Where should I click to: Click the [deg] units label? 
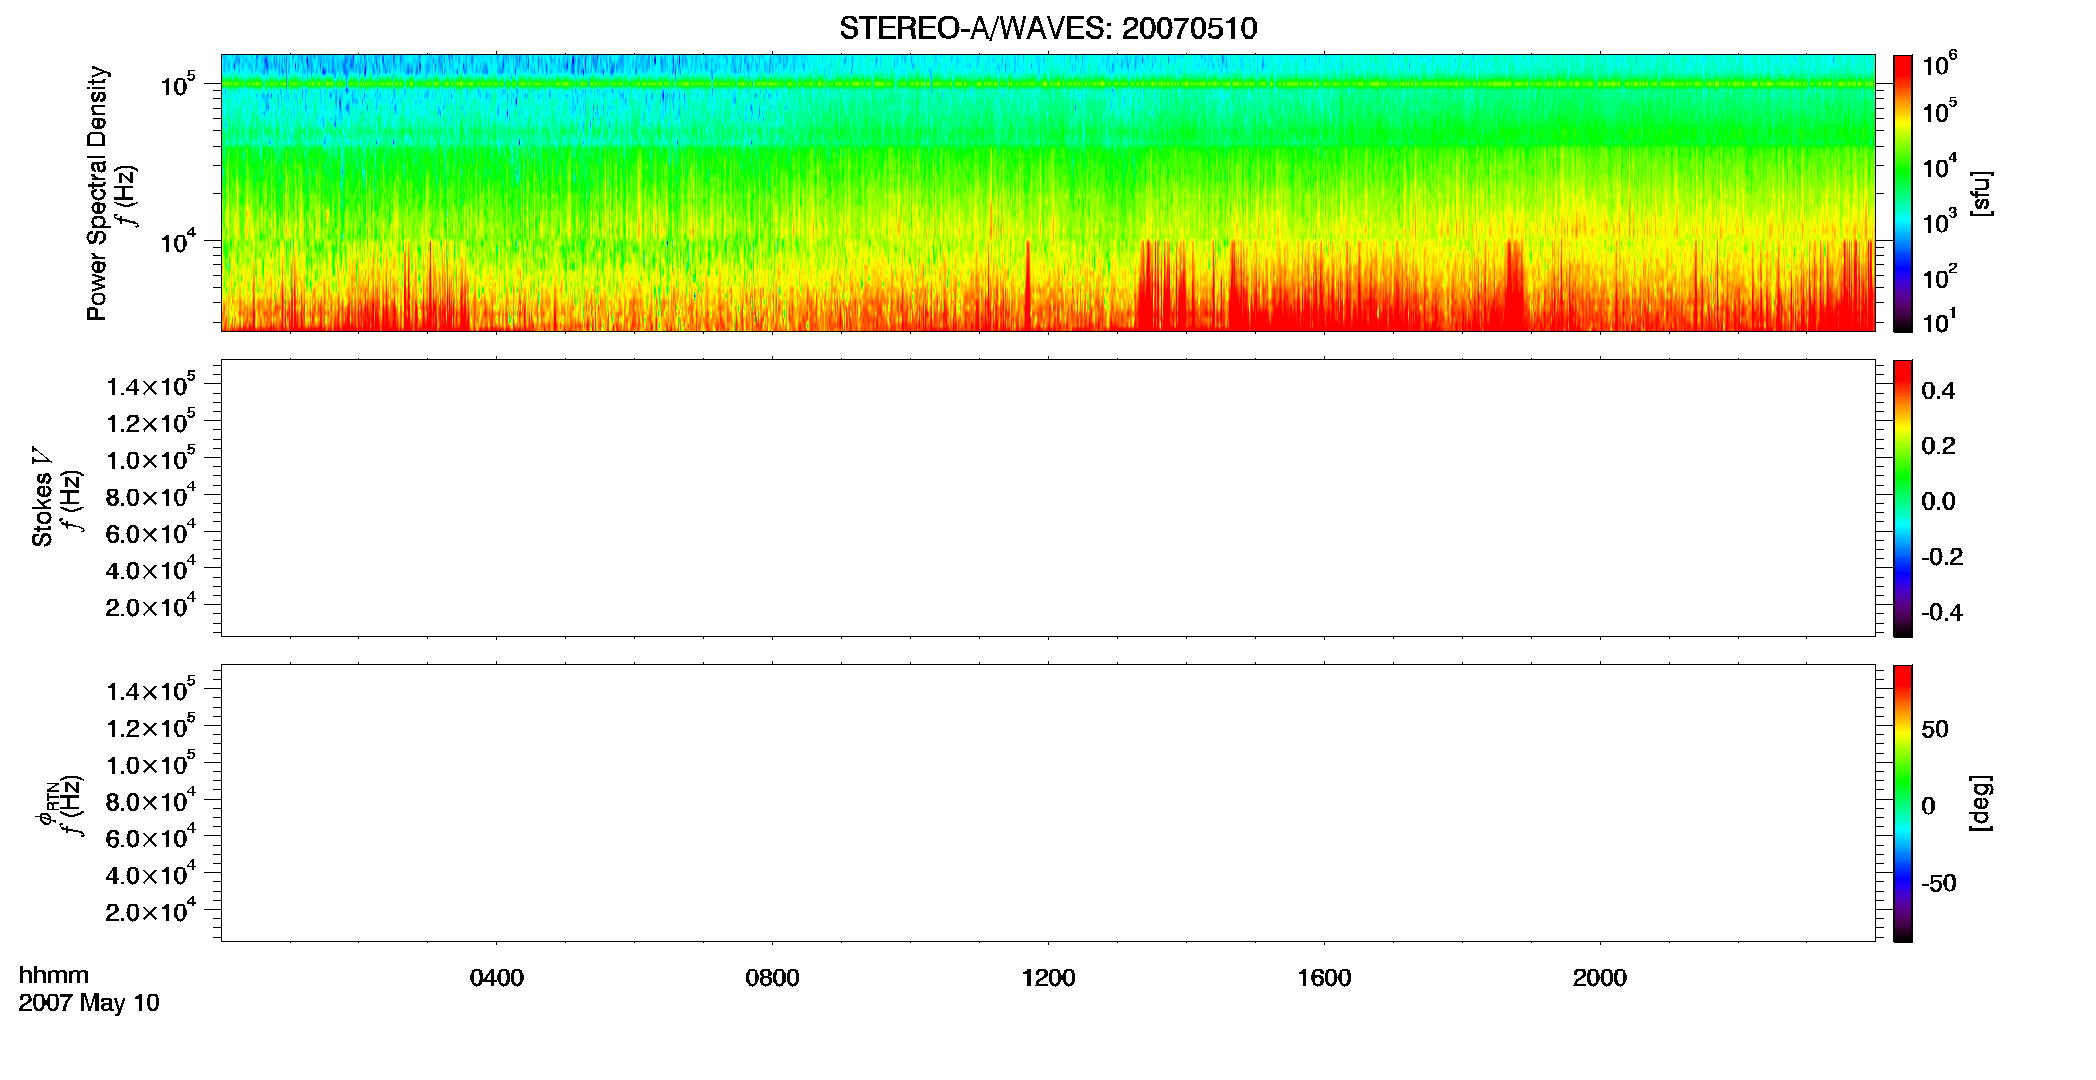(1981, 803)
